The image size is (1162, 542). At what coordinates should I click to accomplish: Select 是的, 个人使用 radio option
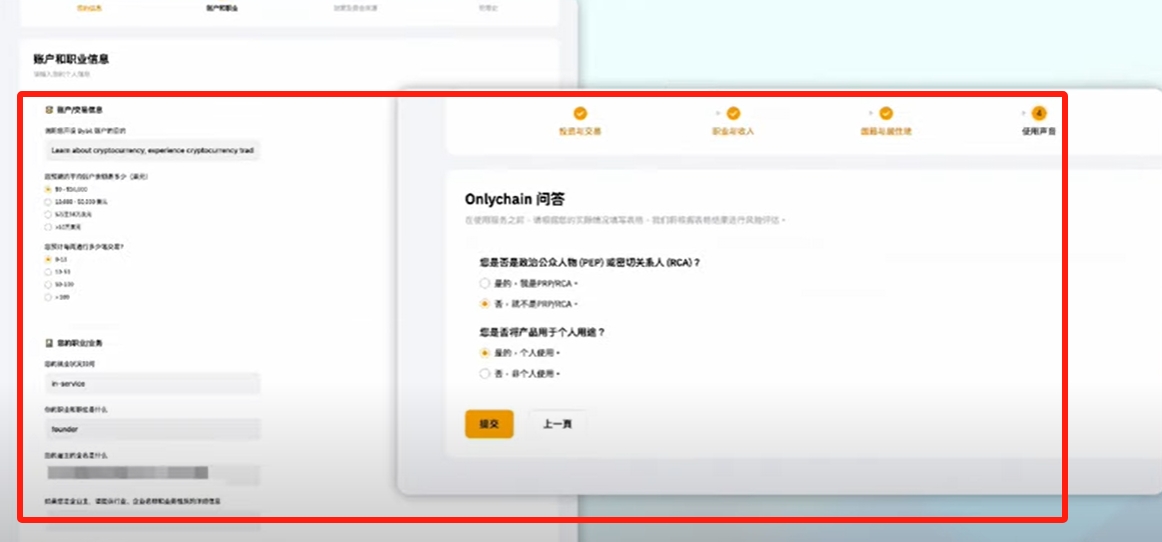485,353
